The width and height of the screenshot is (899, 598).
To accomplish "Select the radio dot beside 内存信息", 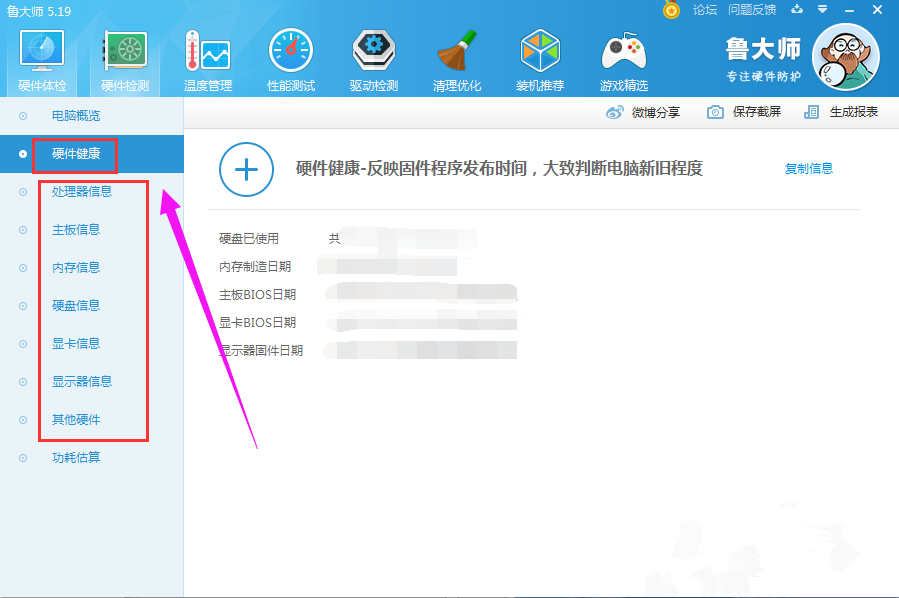I will click(x=22, y=267).
